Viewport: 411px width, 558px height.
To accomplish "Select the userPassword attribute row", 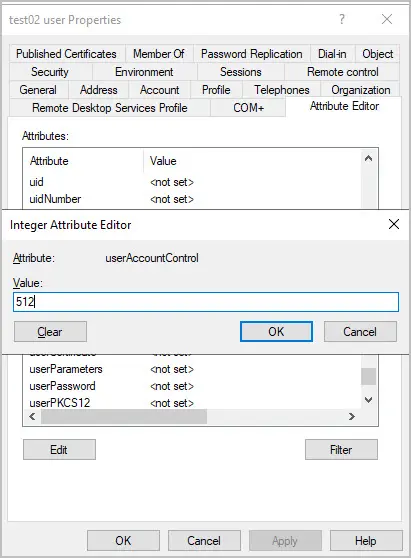I will (x=192, y=386).
